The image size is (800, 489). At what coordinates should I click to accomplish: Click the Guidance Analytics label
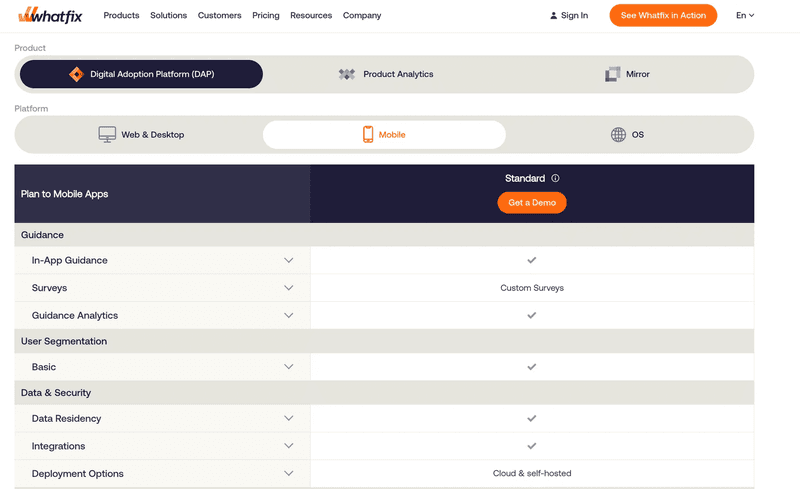click(75, 315)
